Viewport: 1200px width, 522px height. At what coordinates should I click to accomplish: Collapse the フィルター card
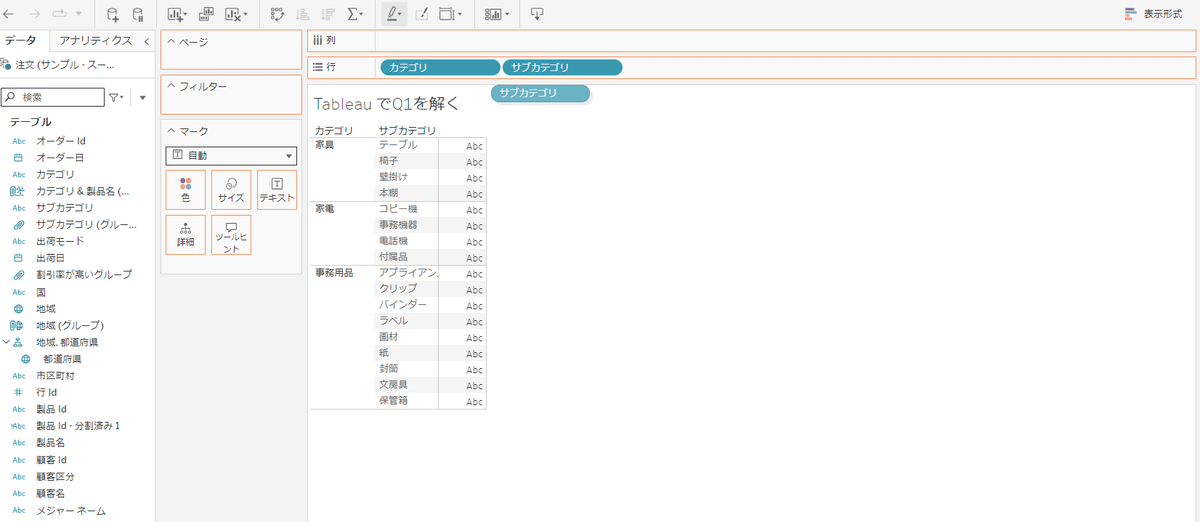coord(171,87)
